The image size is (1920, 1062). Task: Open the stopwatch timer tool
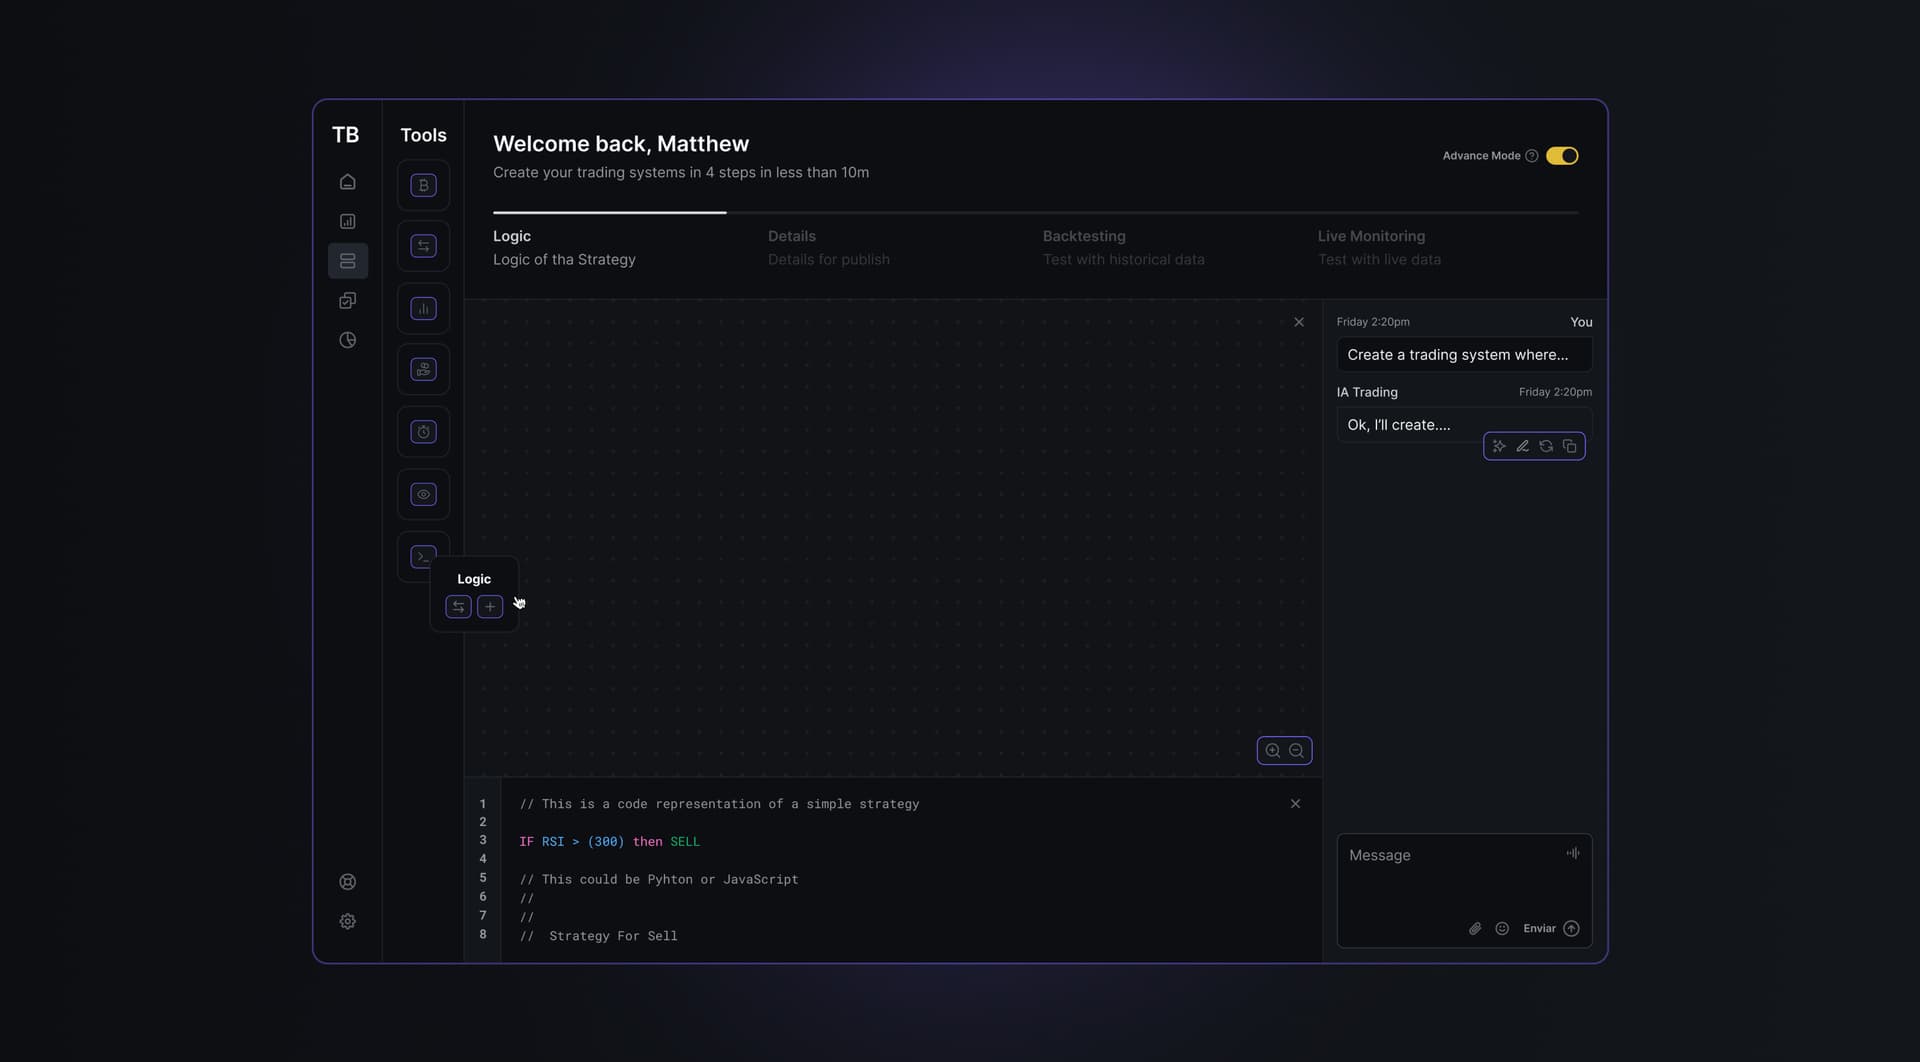pyautogui.click(x=423, y=432)
